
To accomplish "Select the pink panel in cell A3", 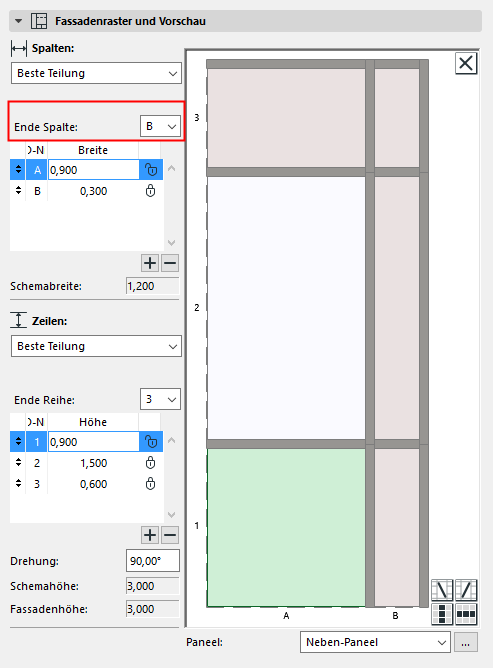I will click(286, 118).
